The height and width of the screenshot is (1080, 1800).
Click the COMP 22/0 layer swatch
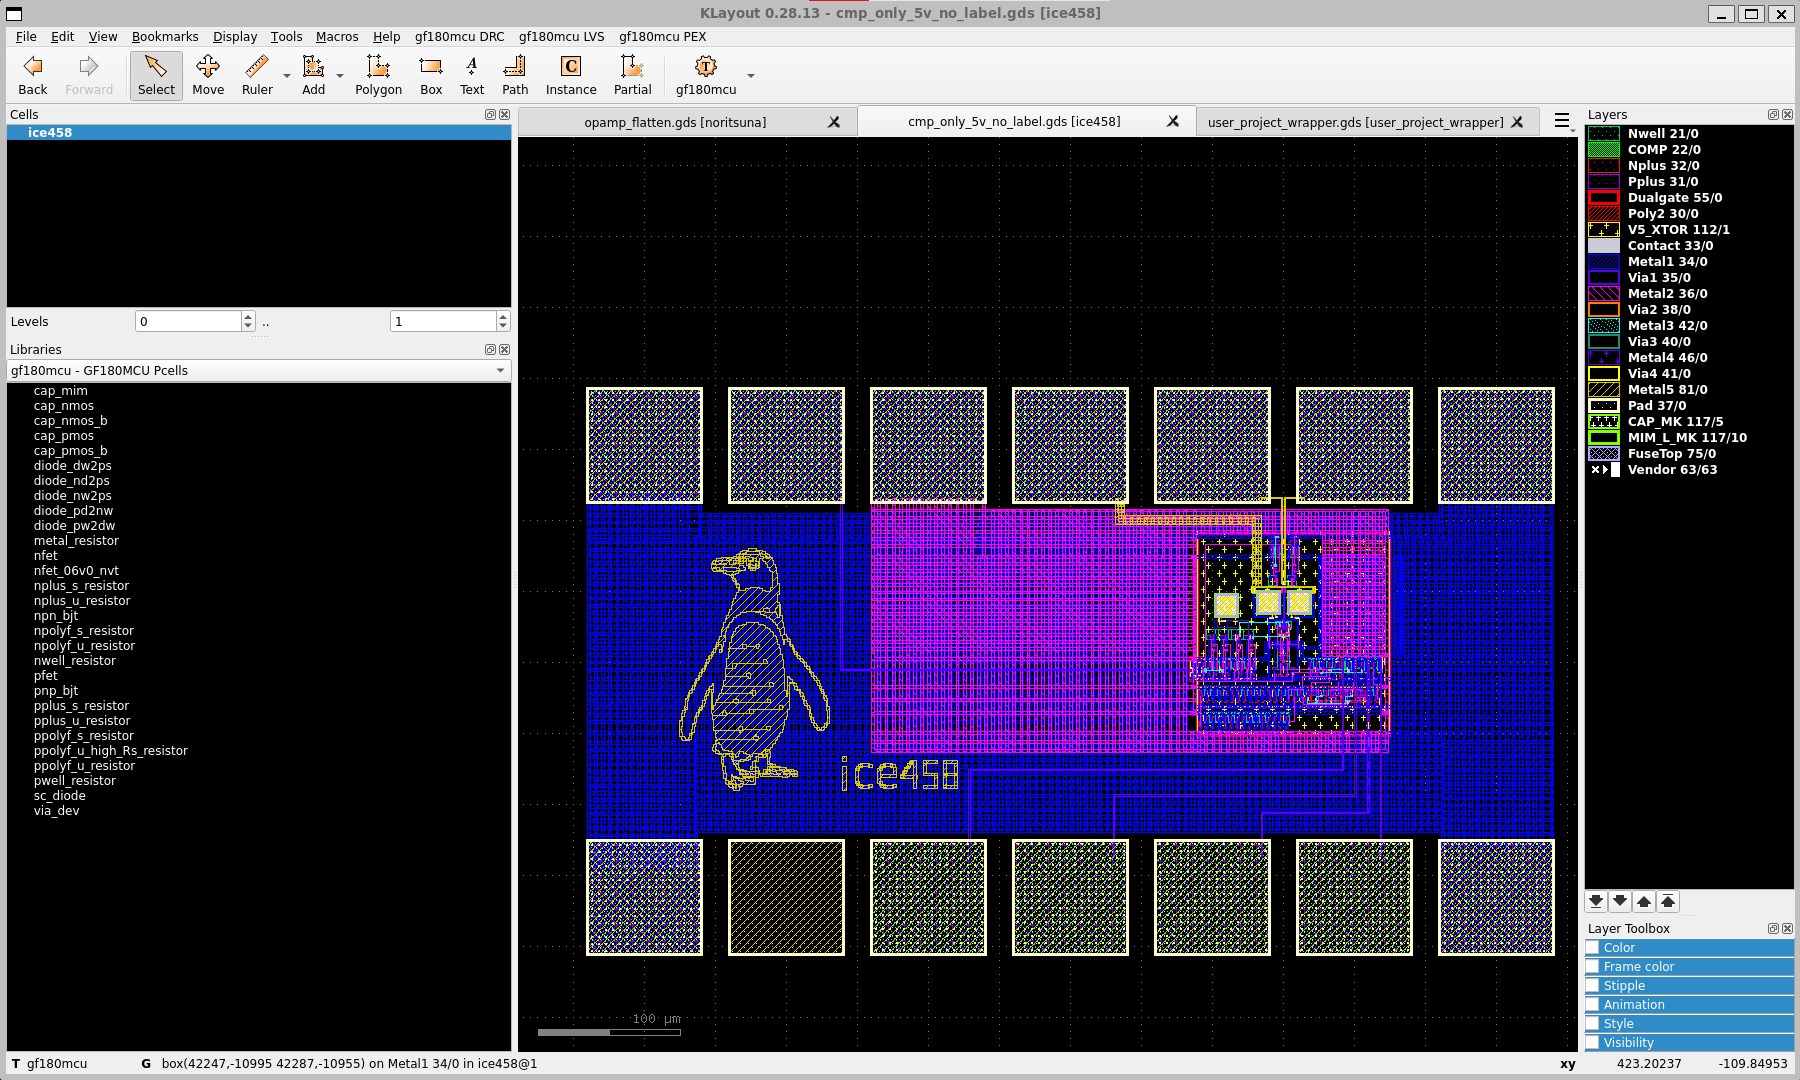tap(1603, 149)
